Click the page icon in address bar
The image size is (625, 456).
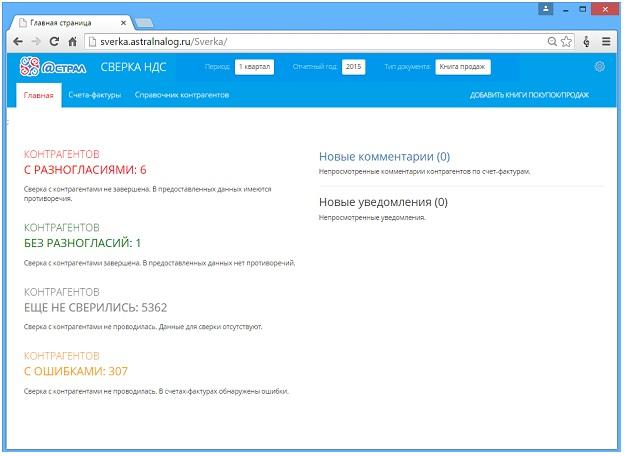(92, 41)
